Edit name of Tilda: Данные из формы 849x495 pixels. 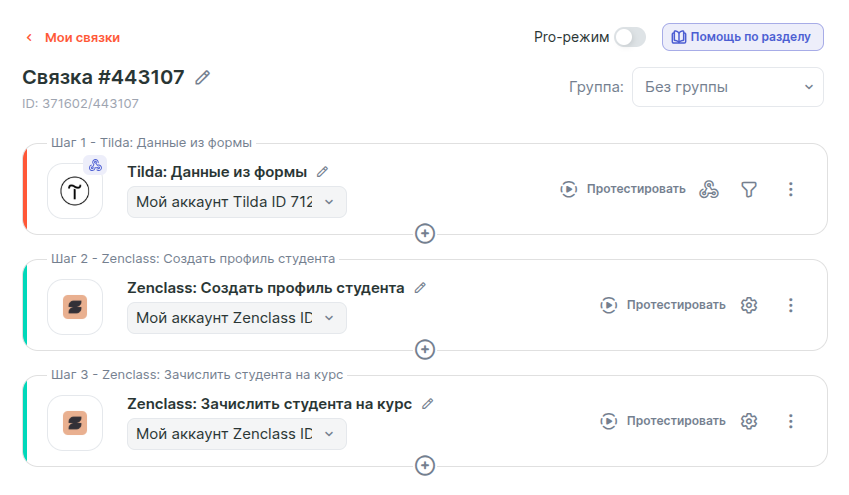coord(322,172)
